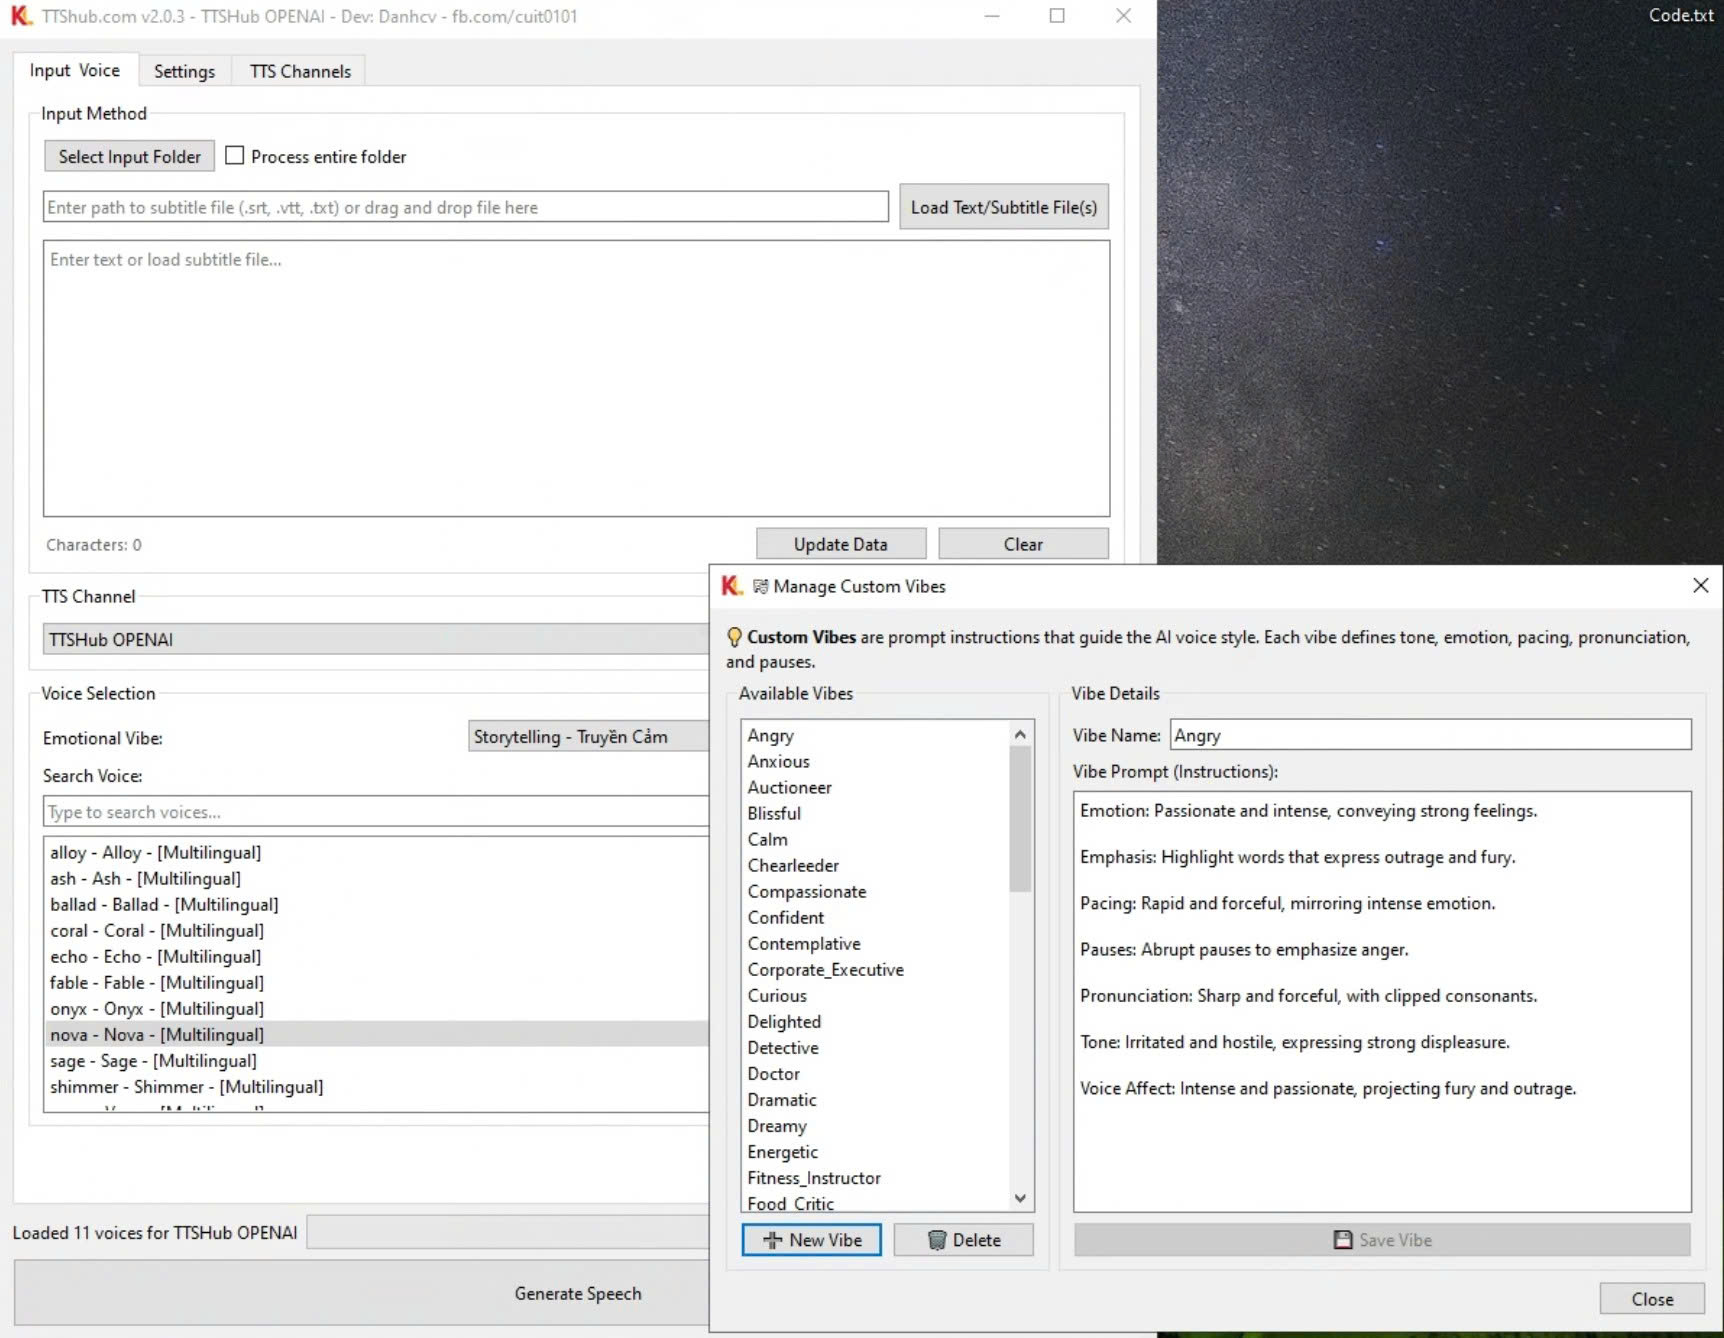Viewport: 1724px width, 1338px height.
Task: Click the Generate Speech button
Action: 363,1293
